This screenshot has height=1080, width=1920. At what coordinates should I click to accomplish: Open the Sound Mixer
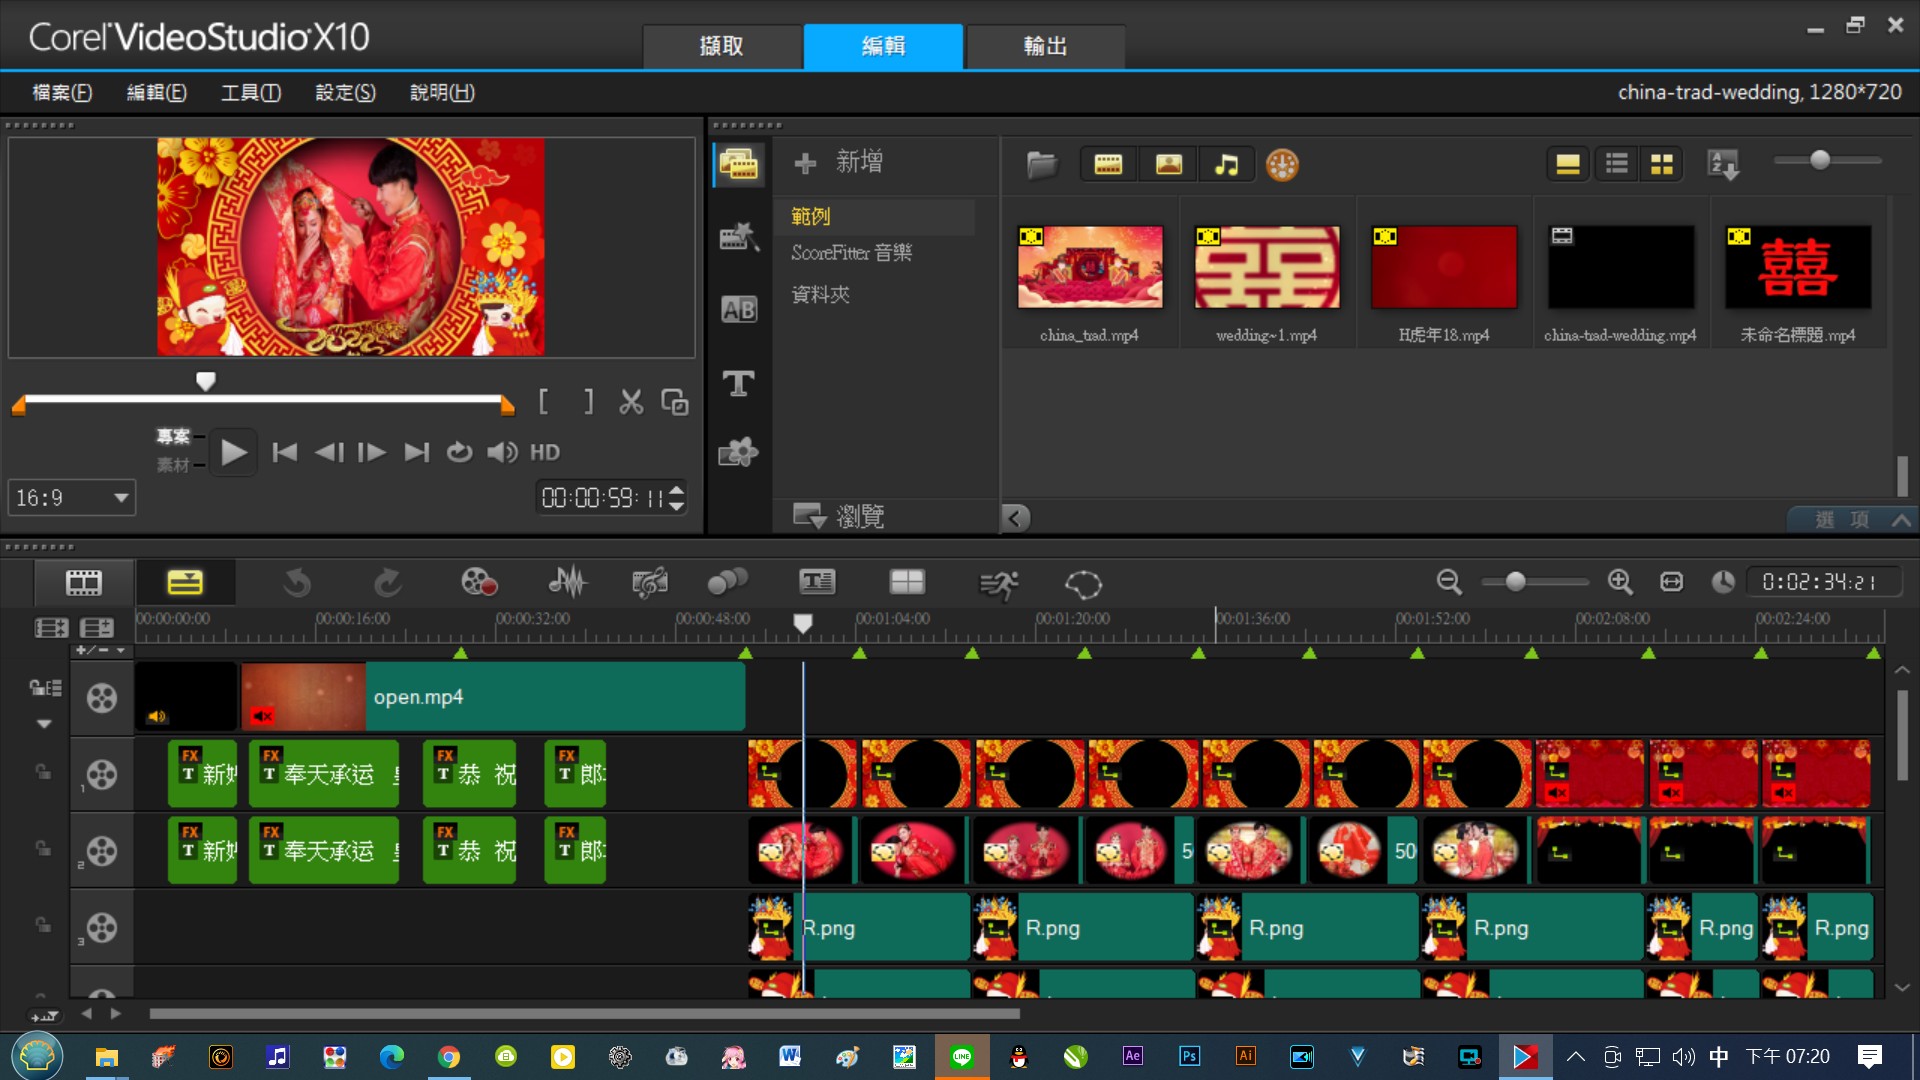click(x=567, y=583)
